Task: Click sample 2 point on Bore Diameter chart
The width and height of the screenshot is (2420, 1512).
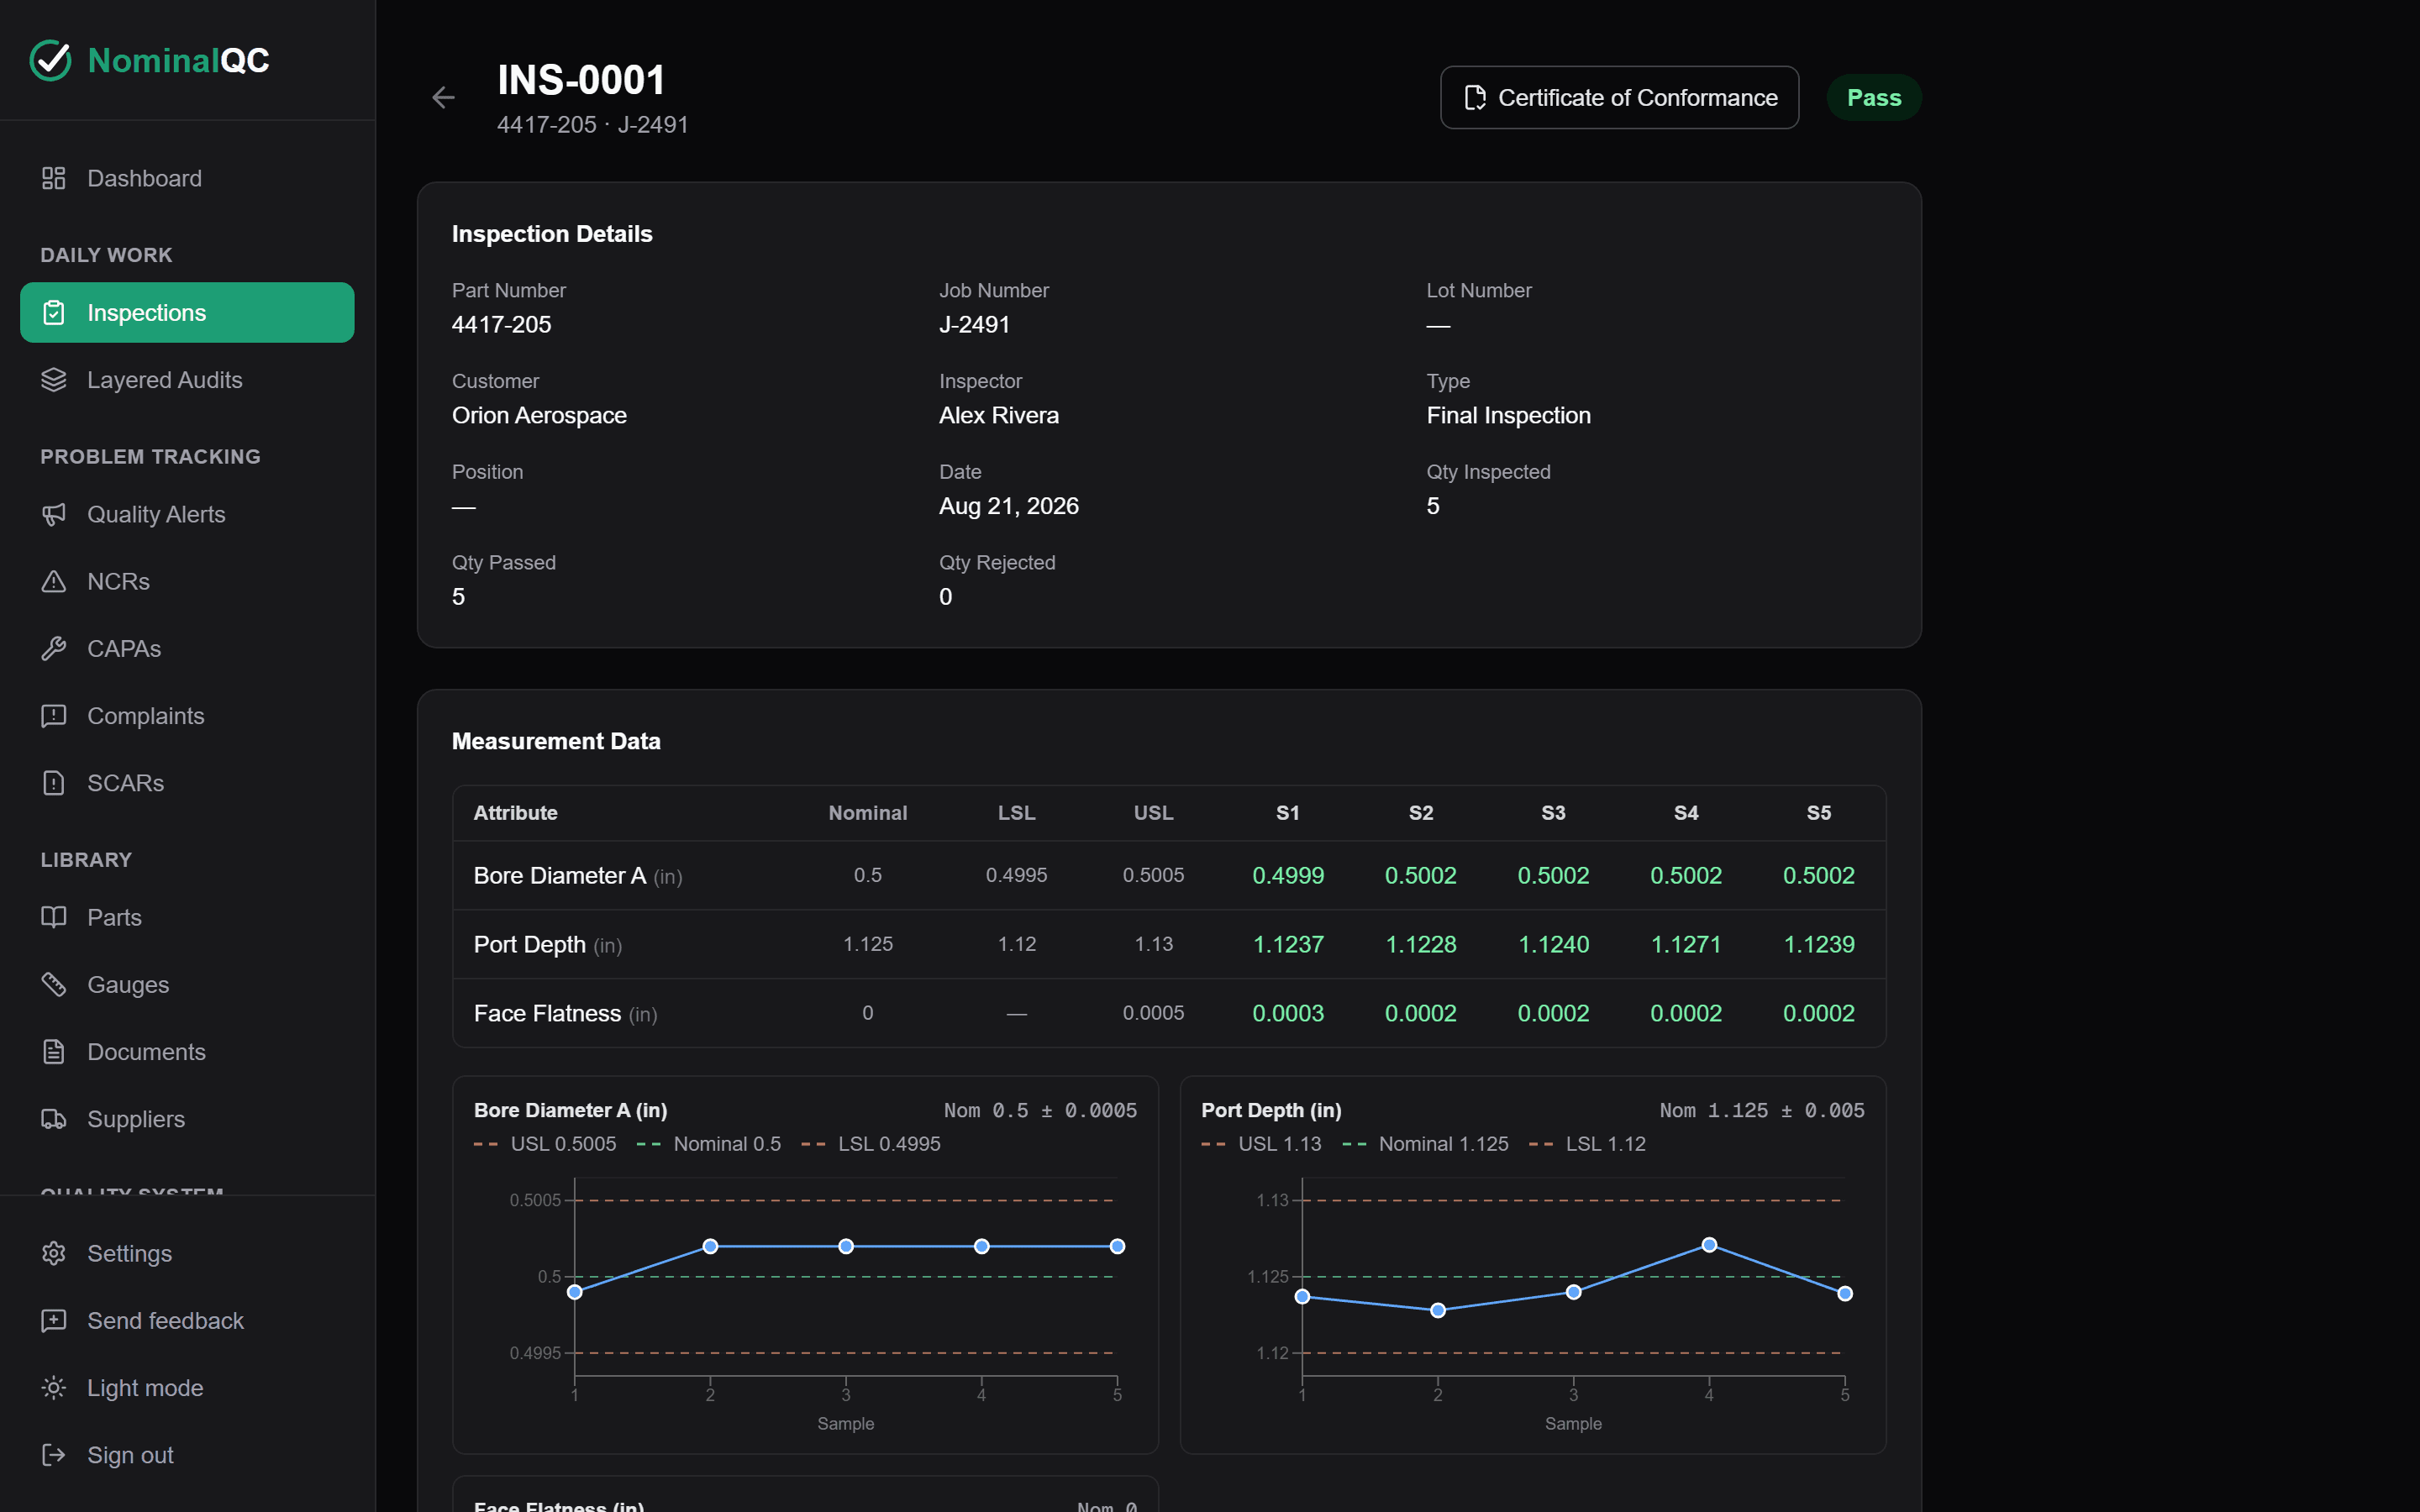Action: click(710, 1246)
